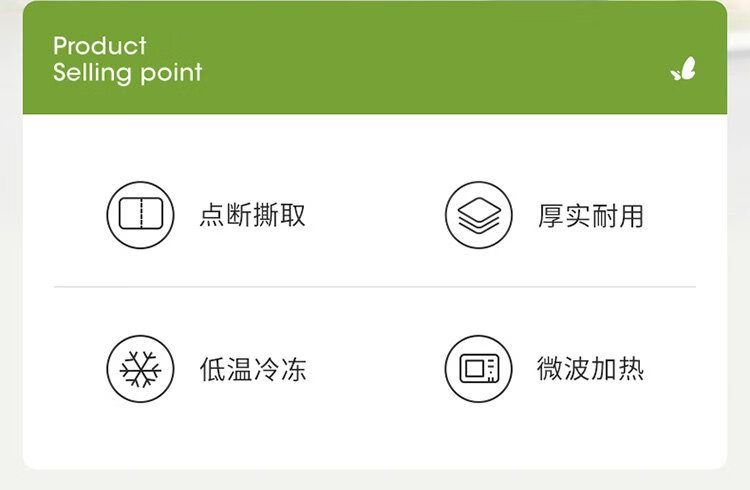The height and width of the screenshot is (490, 750).
Task: Click the 厚实耐用 label
Action: (x=591, y=215)
